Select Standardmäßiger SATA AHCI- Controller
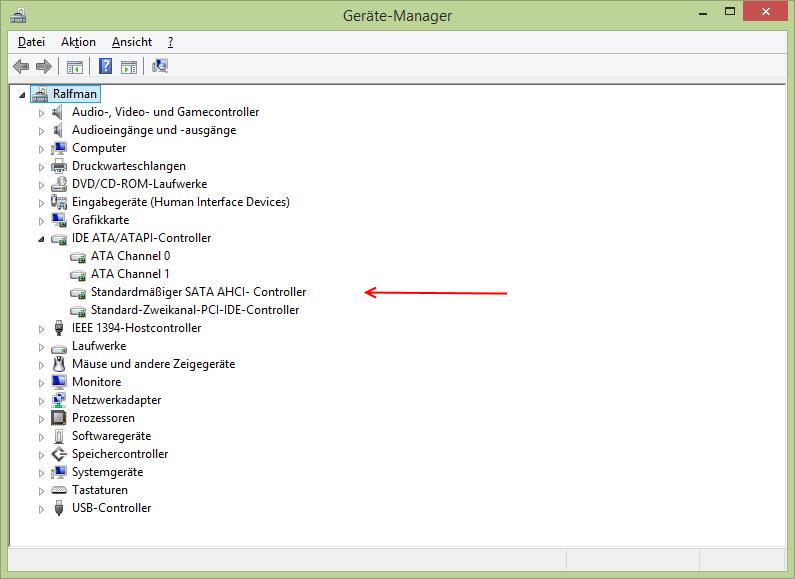 198,292
